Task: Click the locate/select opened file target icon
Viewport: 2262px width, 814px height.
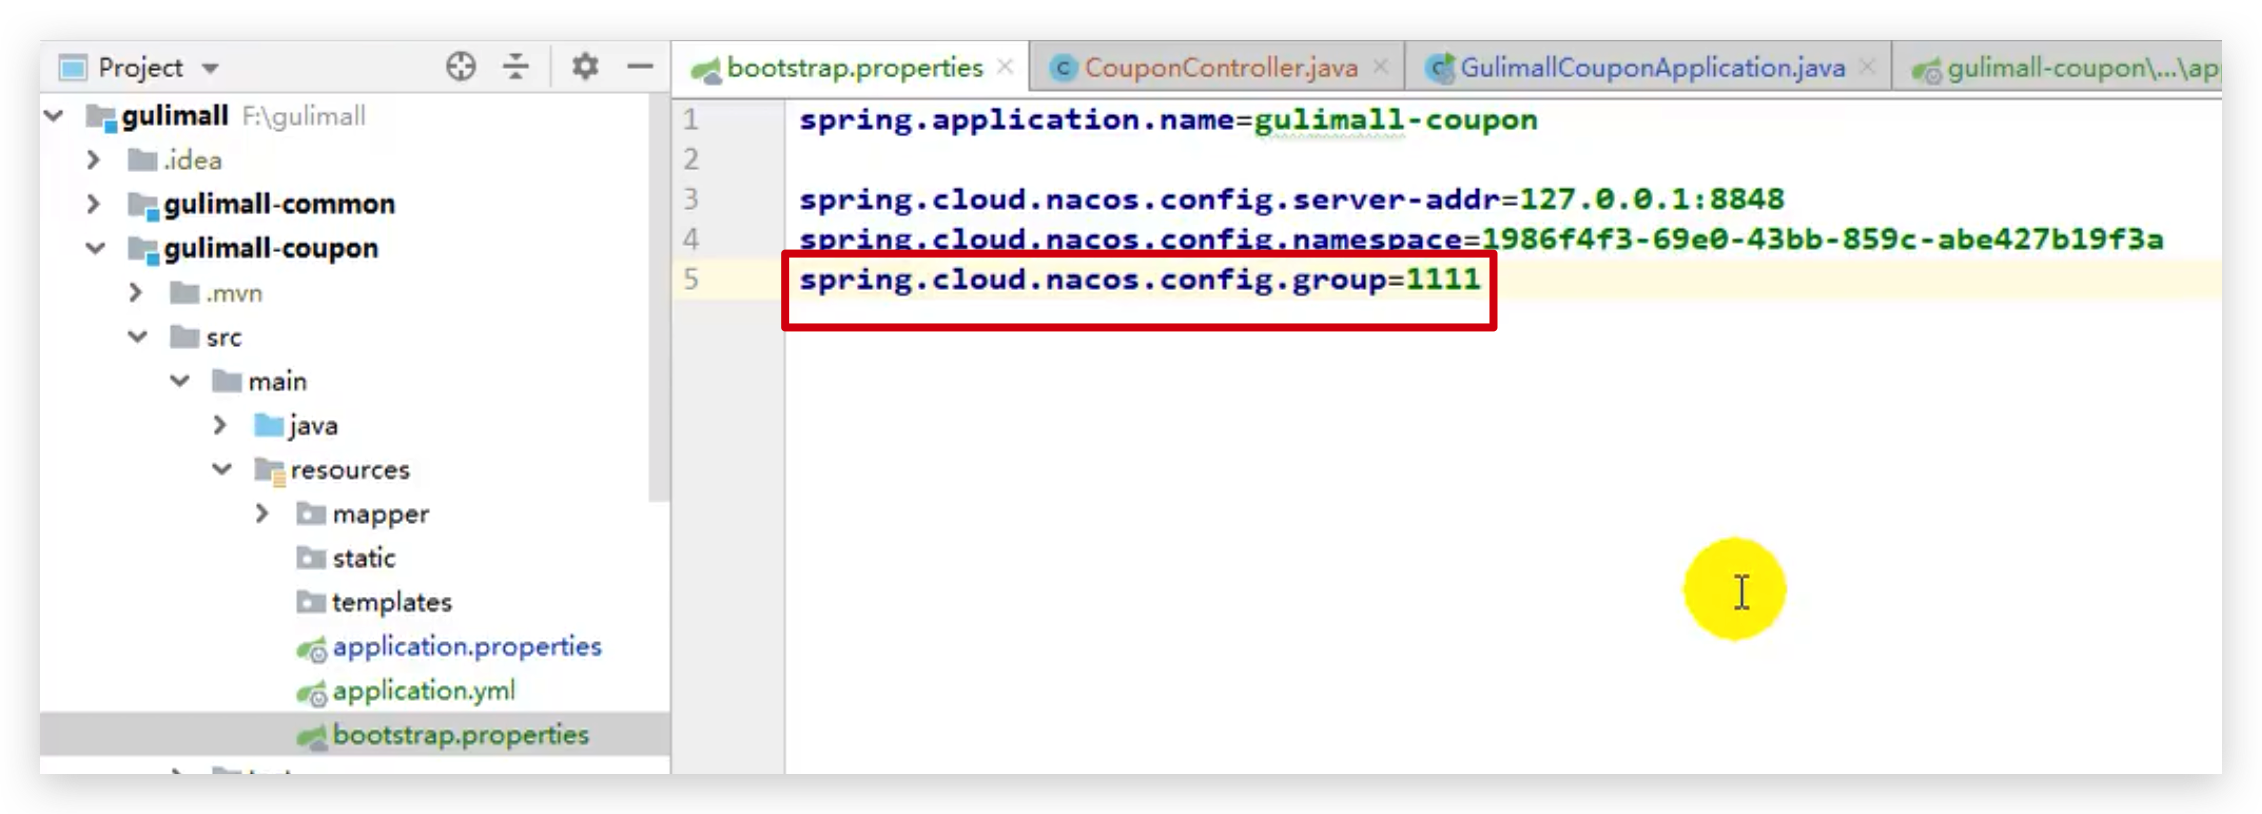Action: [x=461, y=67]
